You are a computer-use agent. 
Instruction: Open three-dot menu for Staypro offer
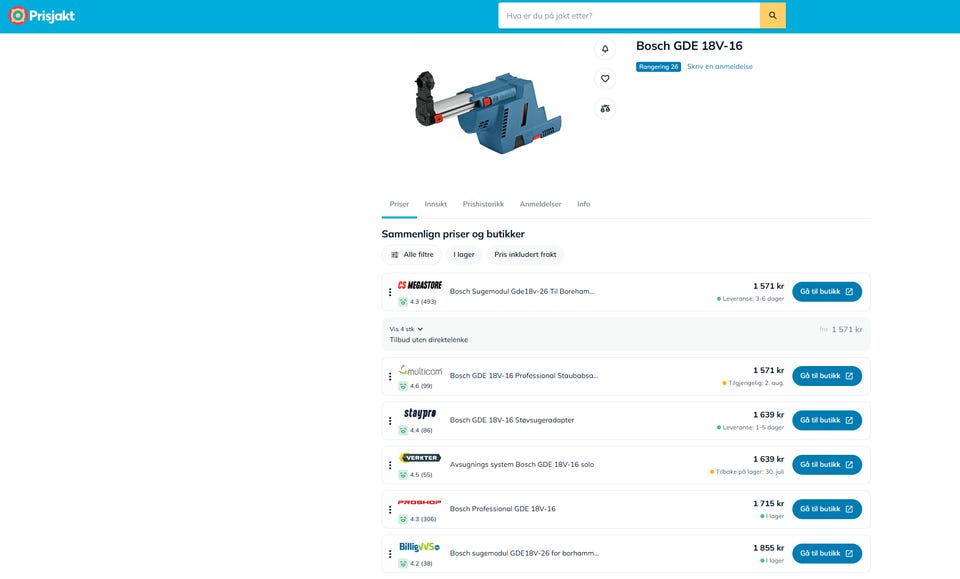[390, 421]
